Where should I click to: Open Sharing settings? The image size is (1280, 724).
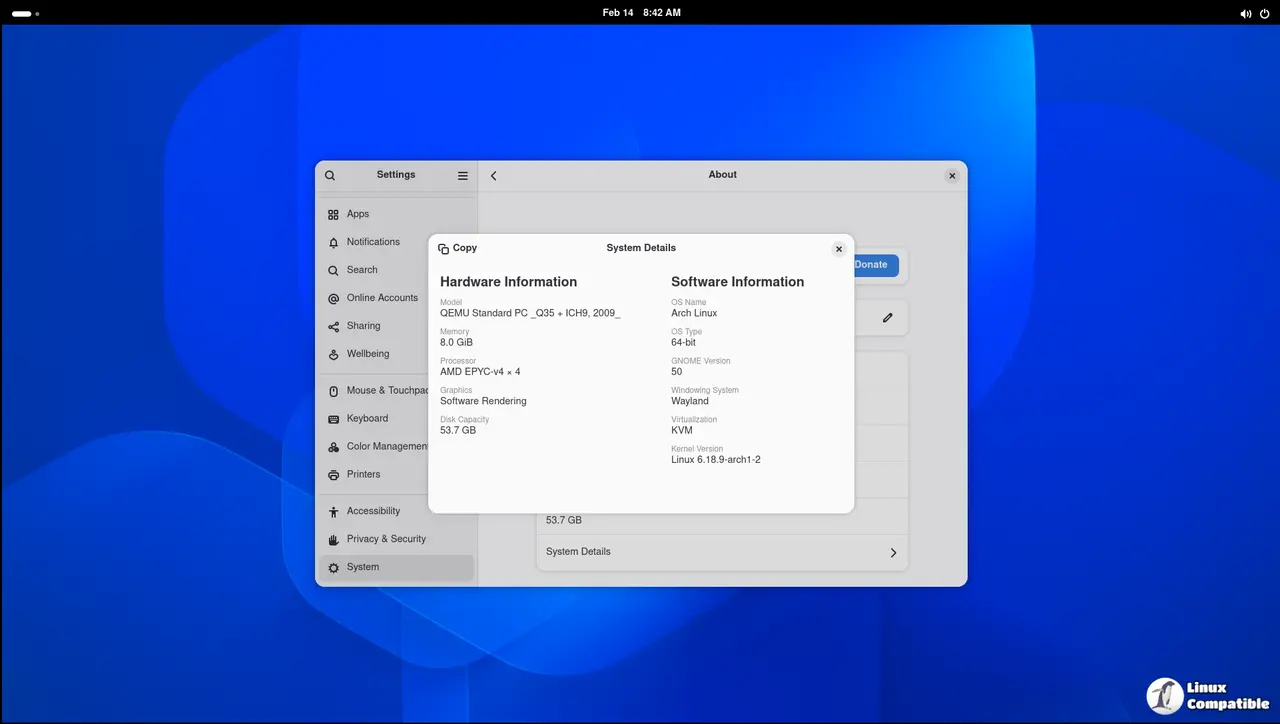(363, 326)
